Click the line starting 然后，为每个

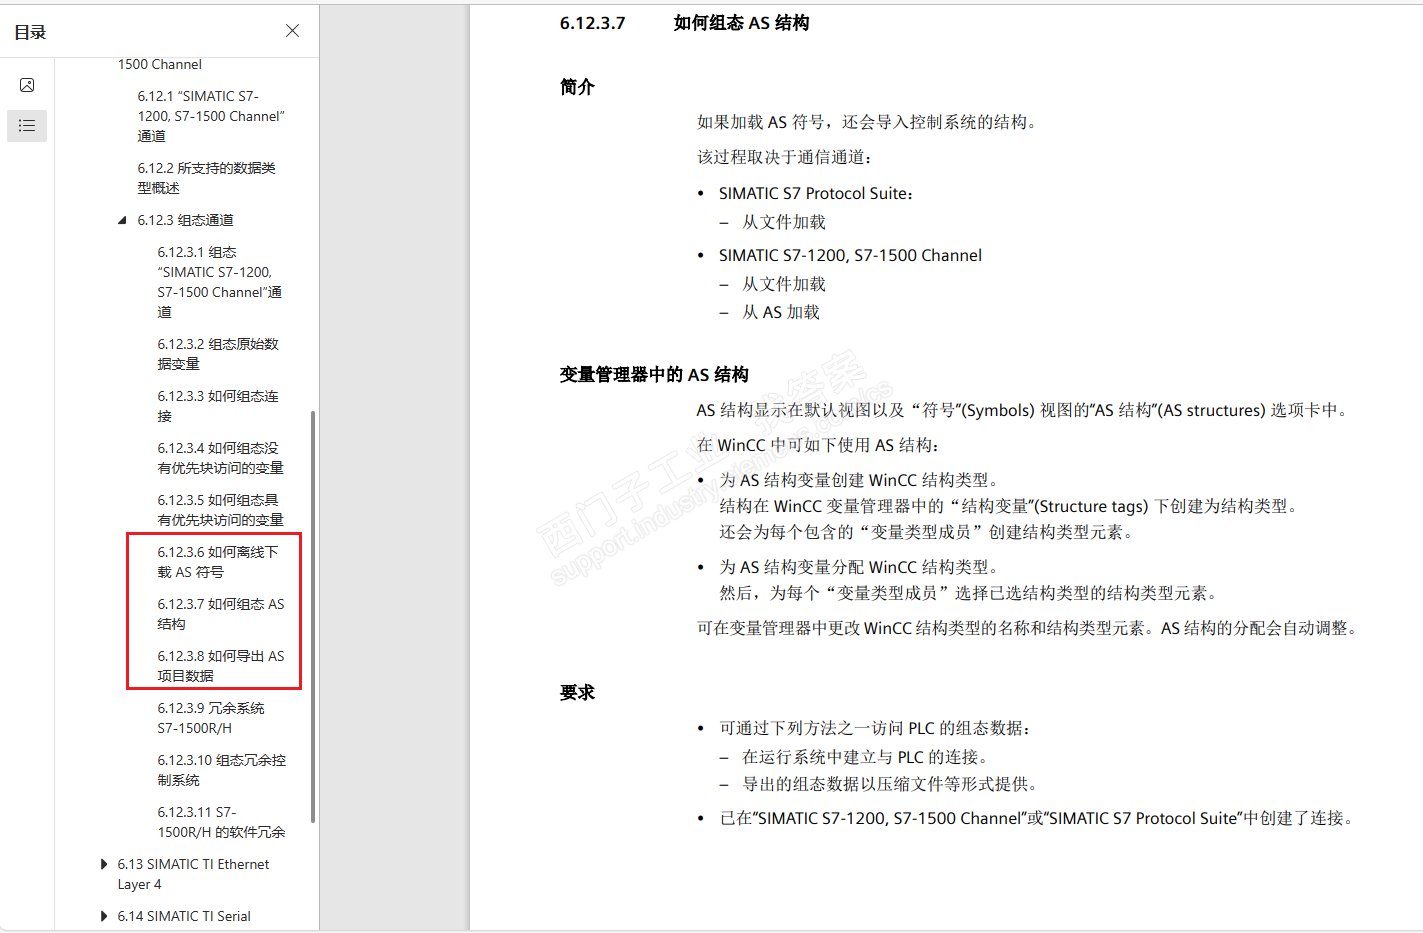(971, 593)
